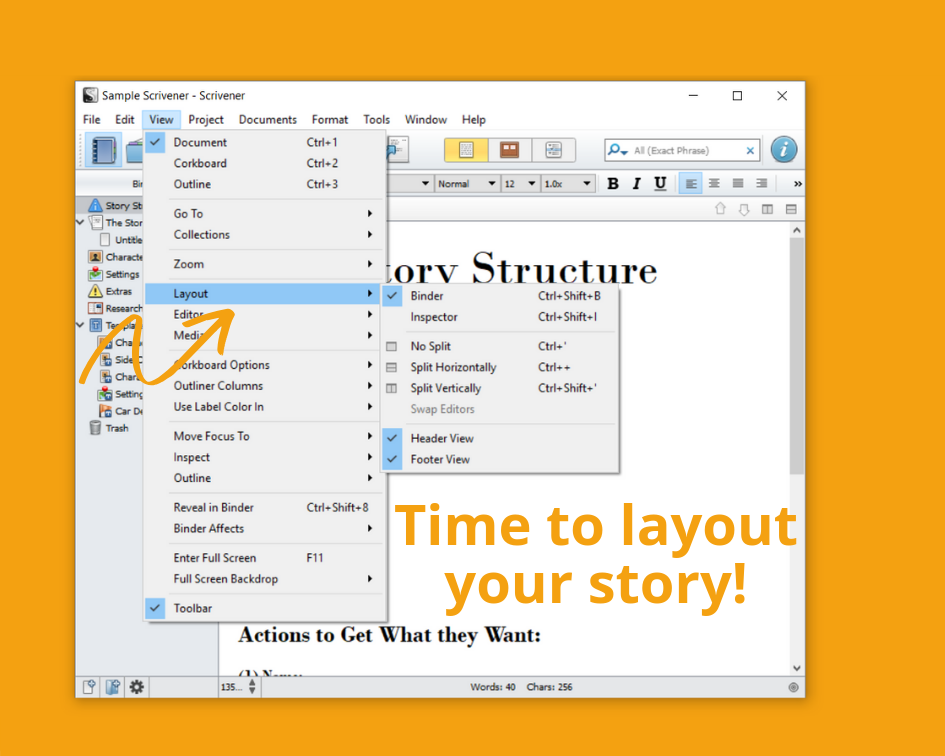Open the font size 12 dropdown
The image size is (945, 756).
(x=520, y=183)
